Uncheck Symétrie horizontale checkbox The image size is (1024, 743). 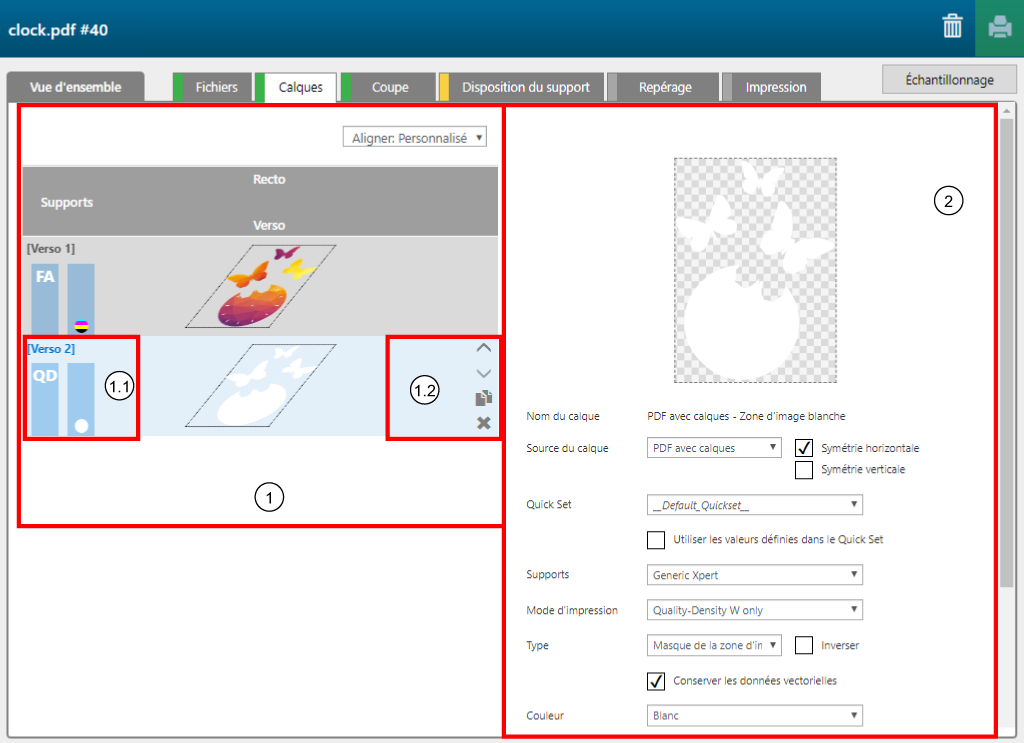[803, 448]
